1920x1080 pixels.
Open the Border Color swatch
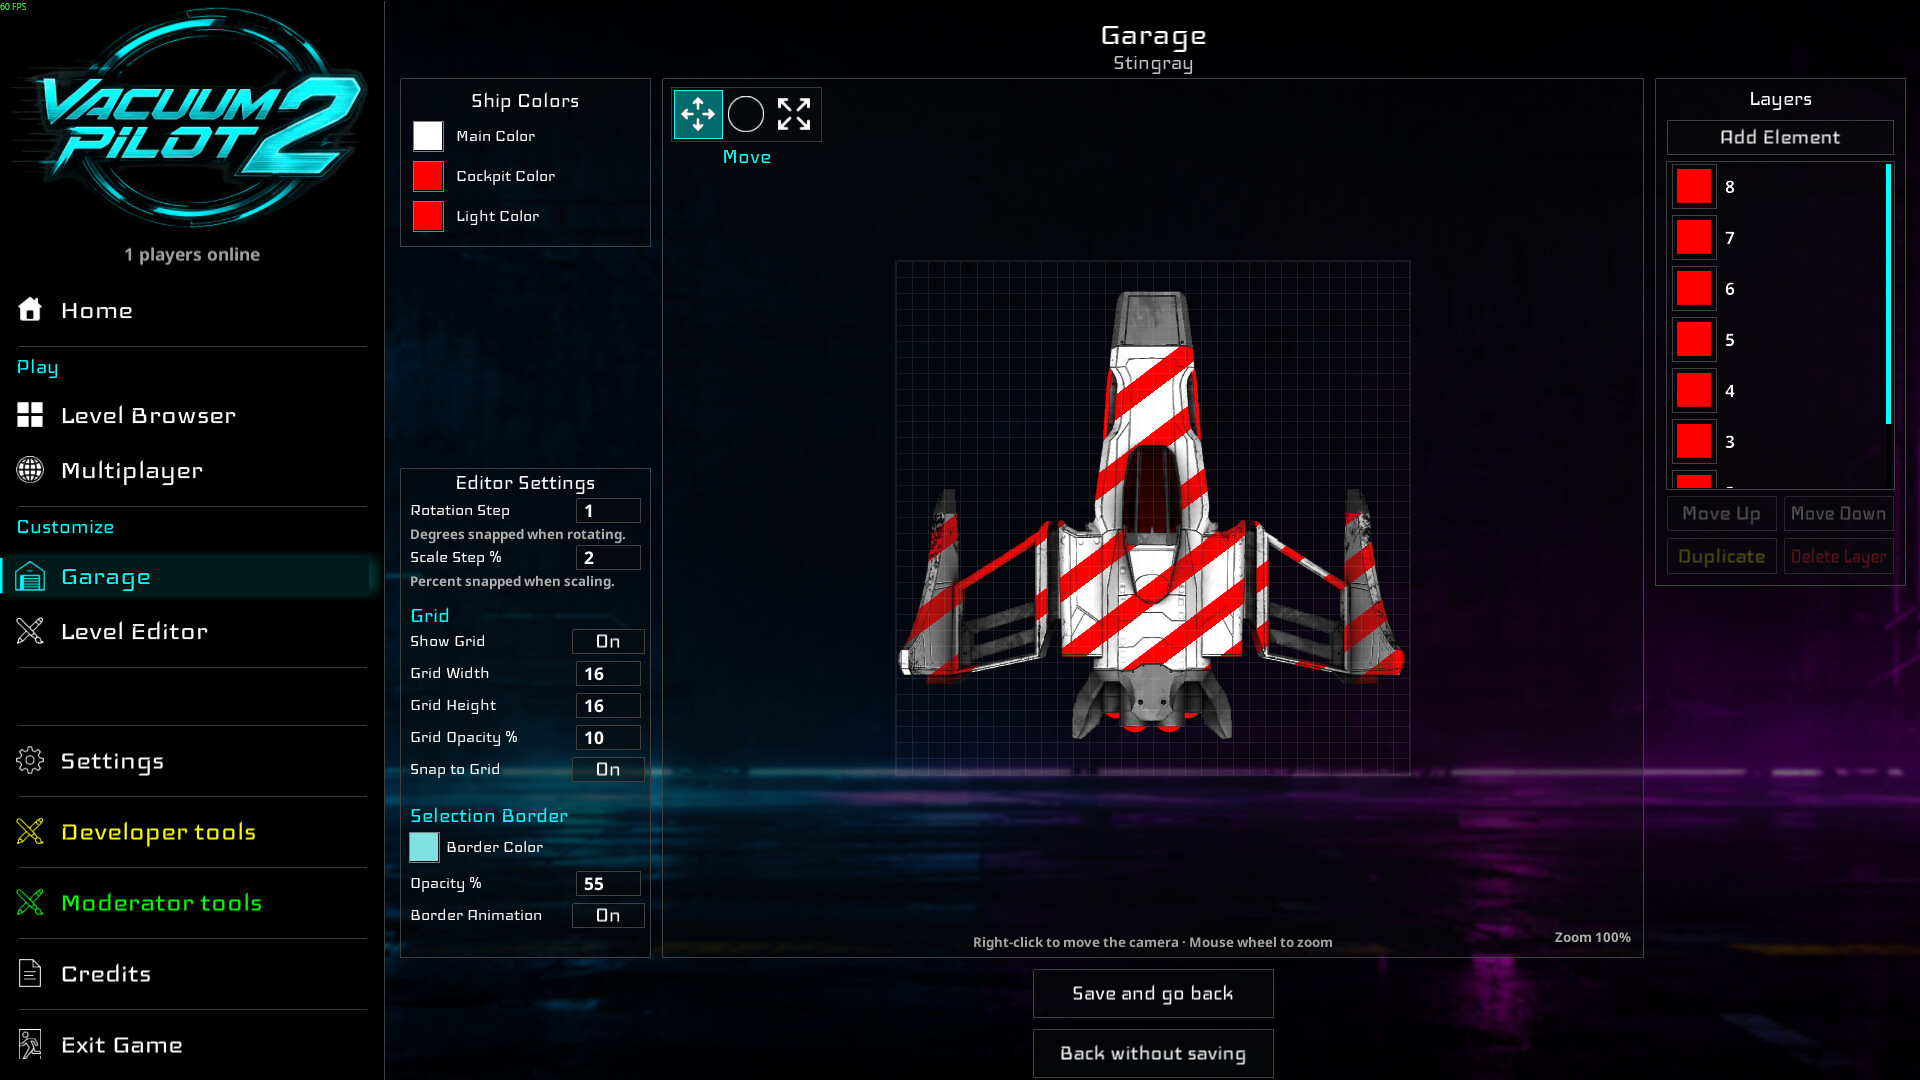coord(424,847)
